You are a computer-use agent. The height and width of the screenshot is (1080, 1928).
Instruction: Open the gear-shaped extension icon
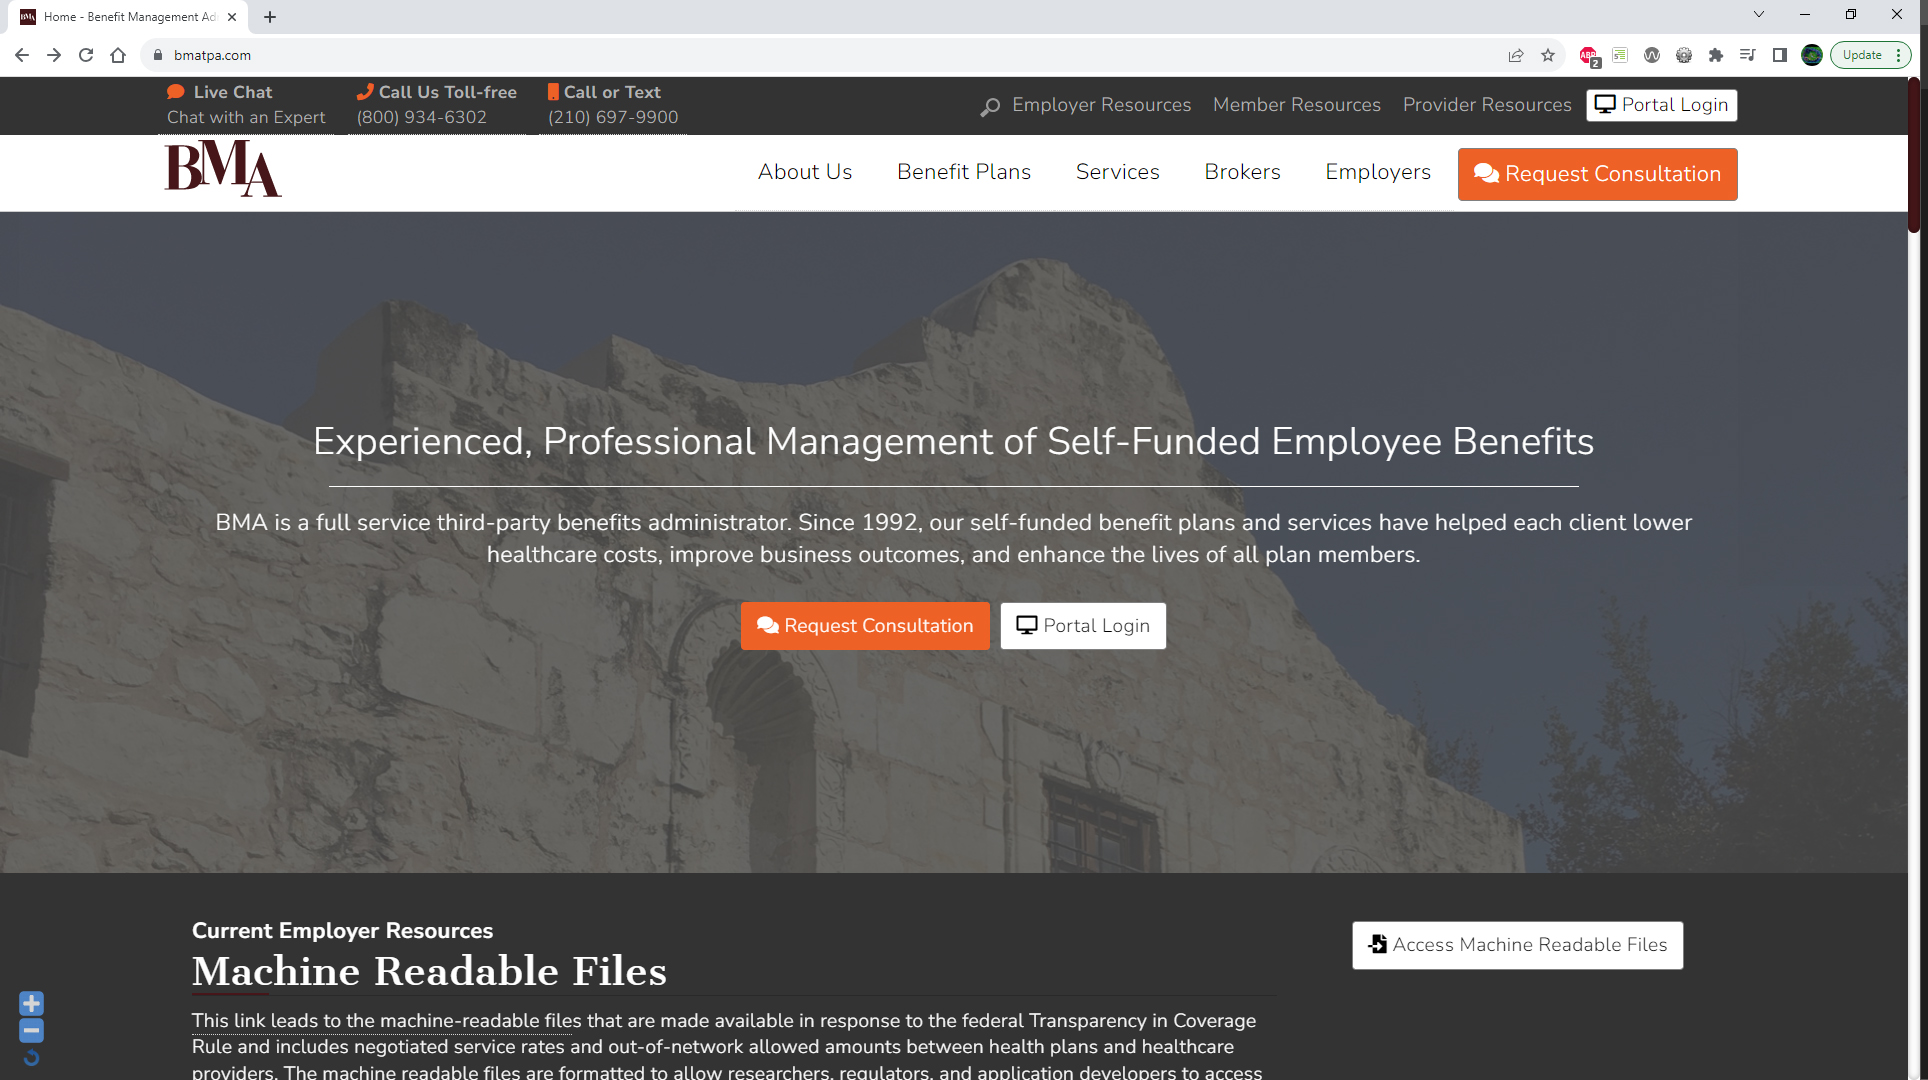click(x=1684, y=55)
